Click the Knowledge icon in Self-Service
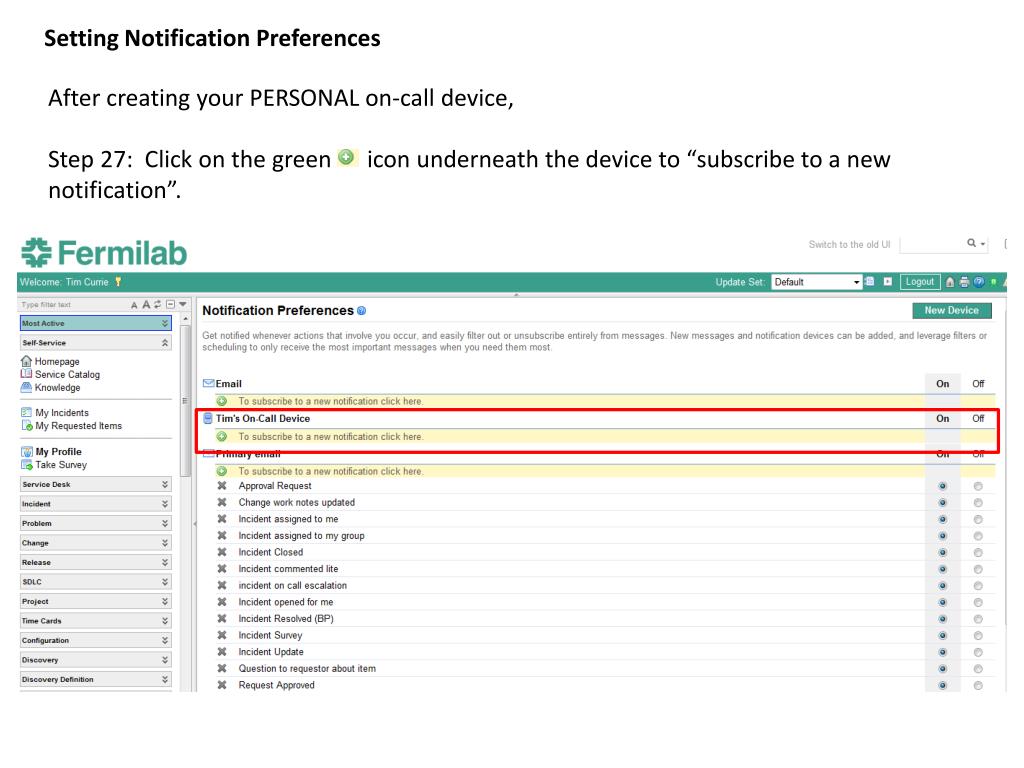 tap(26, 387)
